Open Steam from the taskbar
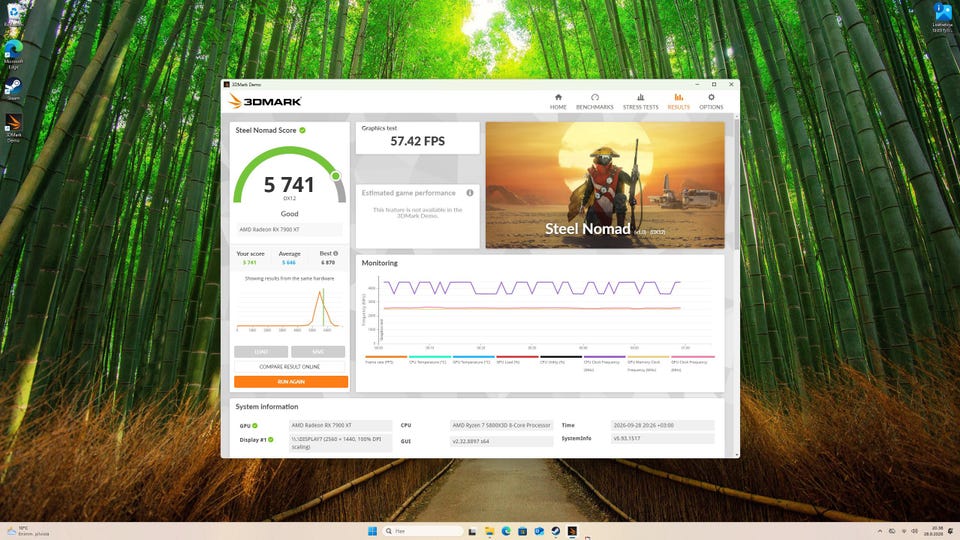The width and height of the screenshot is (960, 540). click(x=555, y=531)
